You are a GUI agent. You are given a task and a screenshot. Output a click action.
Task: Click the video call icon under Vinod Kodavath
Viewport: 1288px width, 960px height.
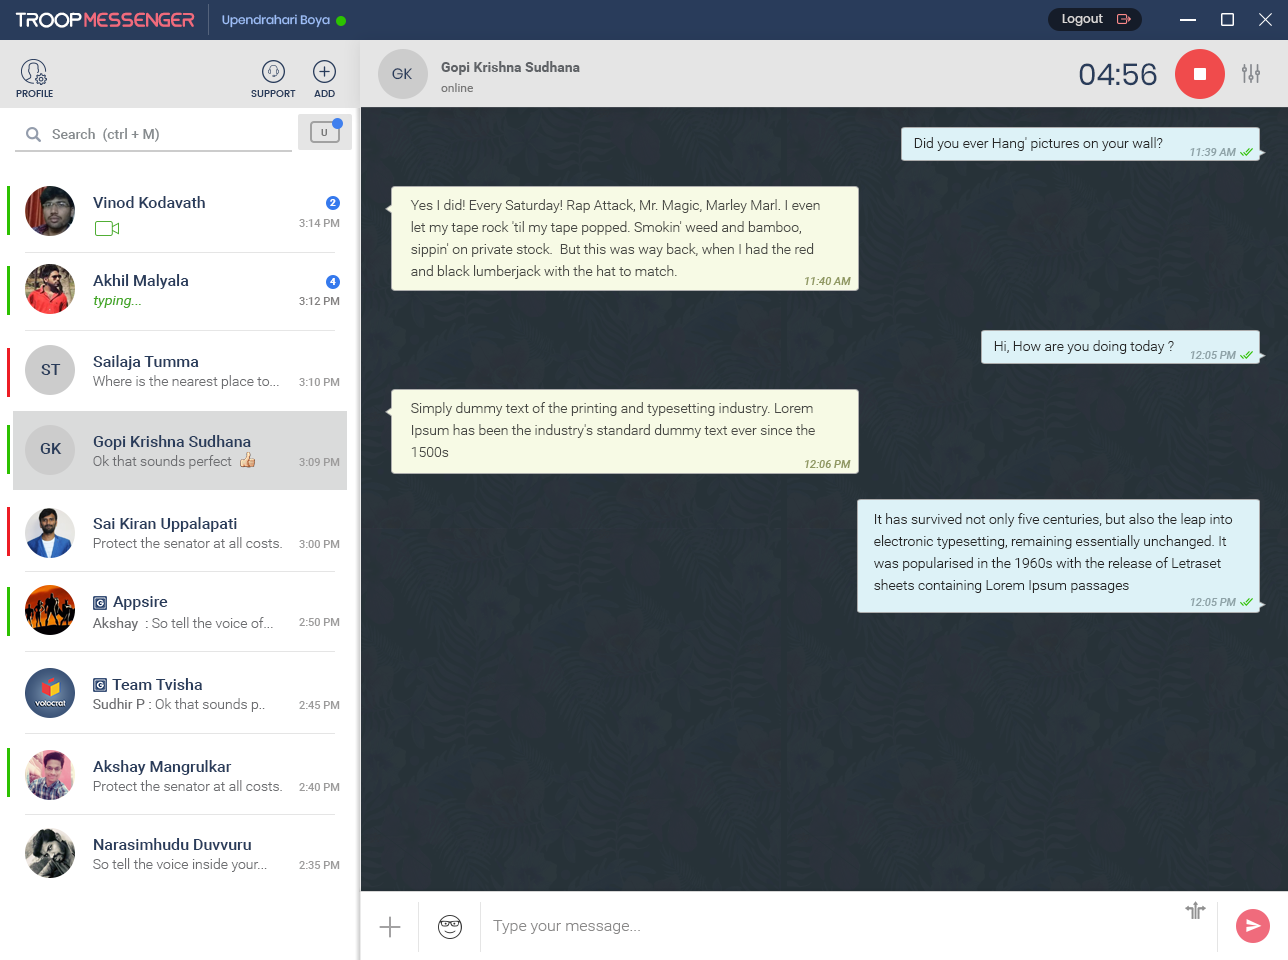pyautogui.click(x=107, y=229)
